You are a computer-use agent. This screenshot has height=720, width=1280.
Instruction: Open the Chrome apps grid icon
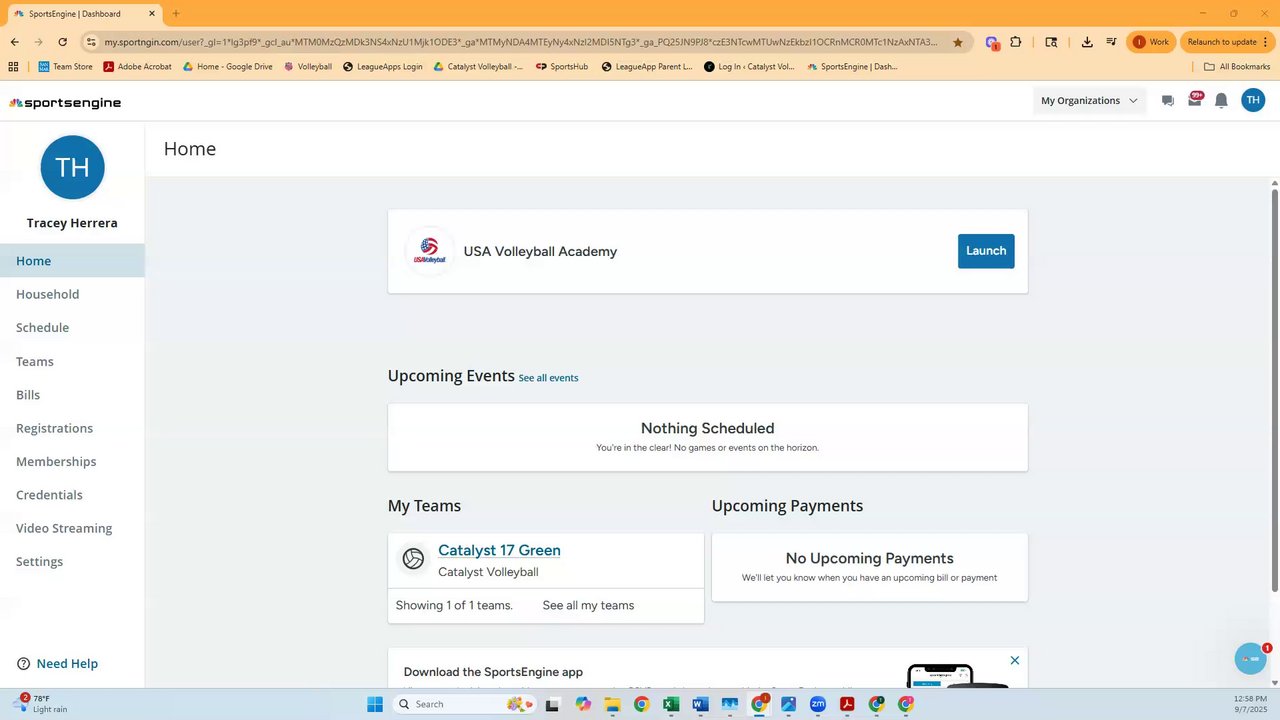(13, 67)
